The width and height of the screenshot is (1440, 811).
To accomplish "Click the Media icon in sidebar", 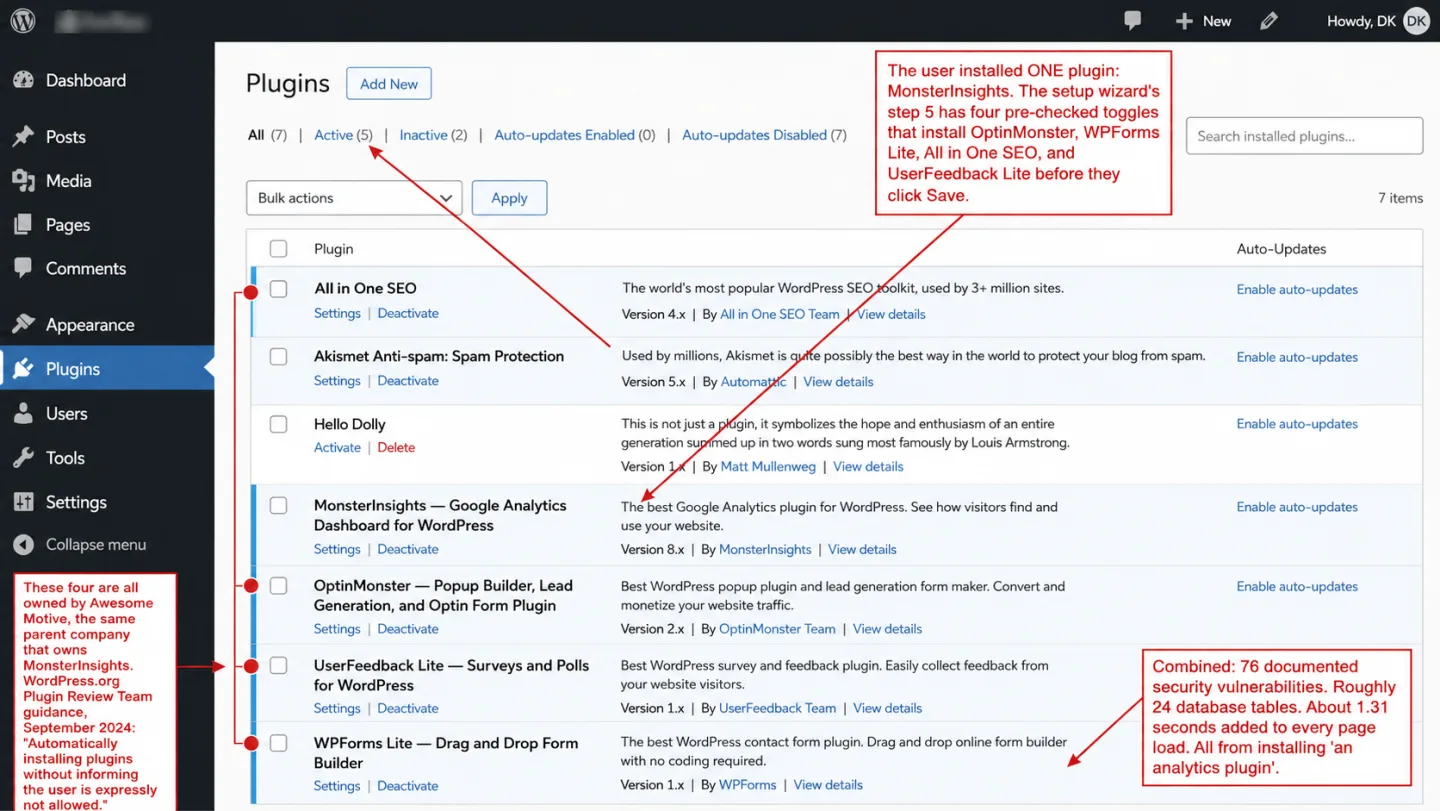I will click(23, 181).
